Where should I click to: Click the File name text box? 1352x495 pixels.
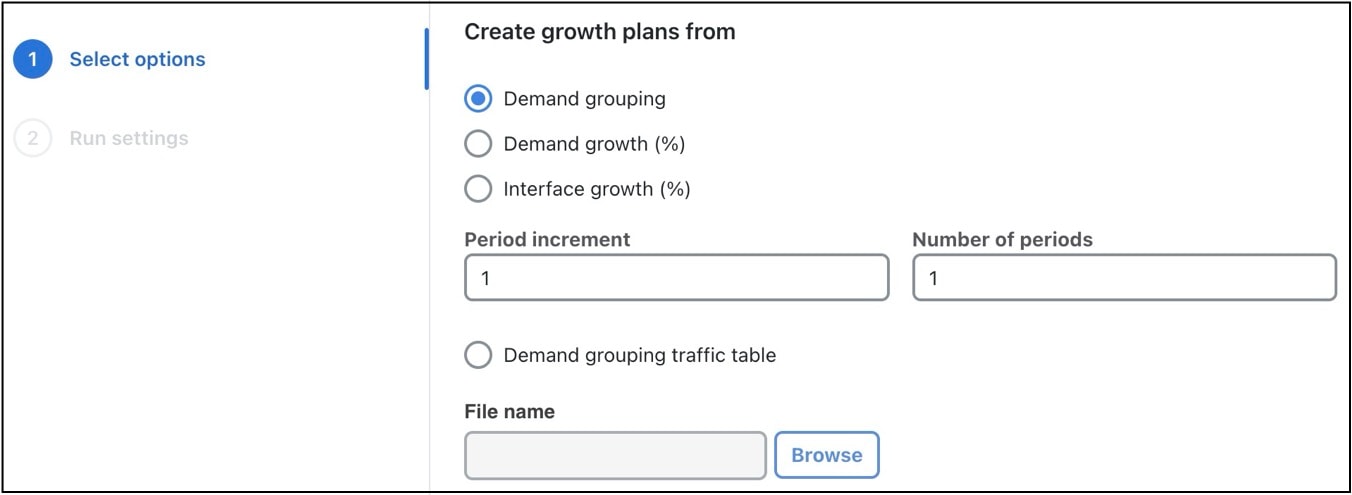coord(615,455)
